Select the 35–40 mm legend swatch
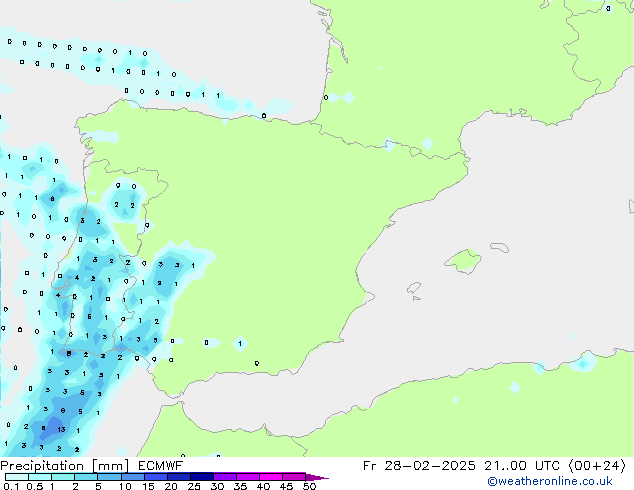Image resolution: width=634 pixels, height=490 pixels. click(x=248, y=477)
